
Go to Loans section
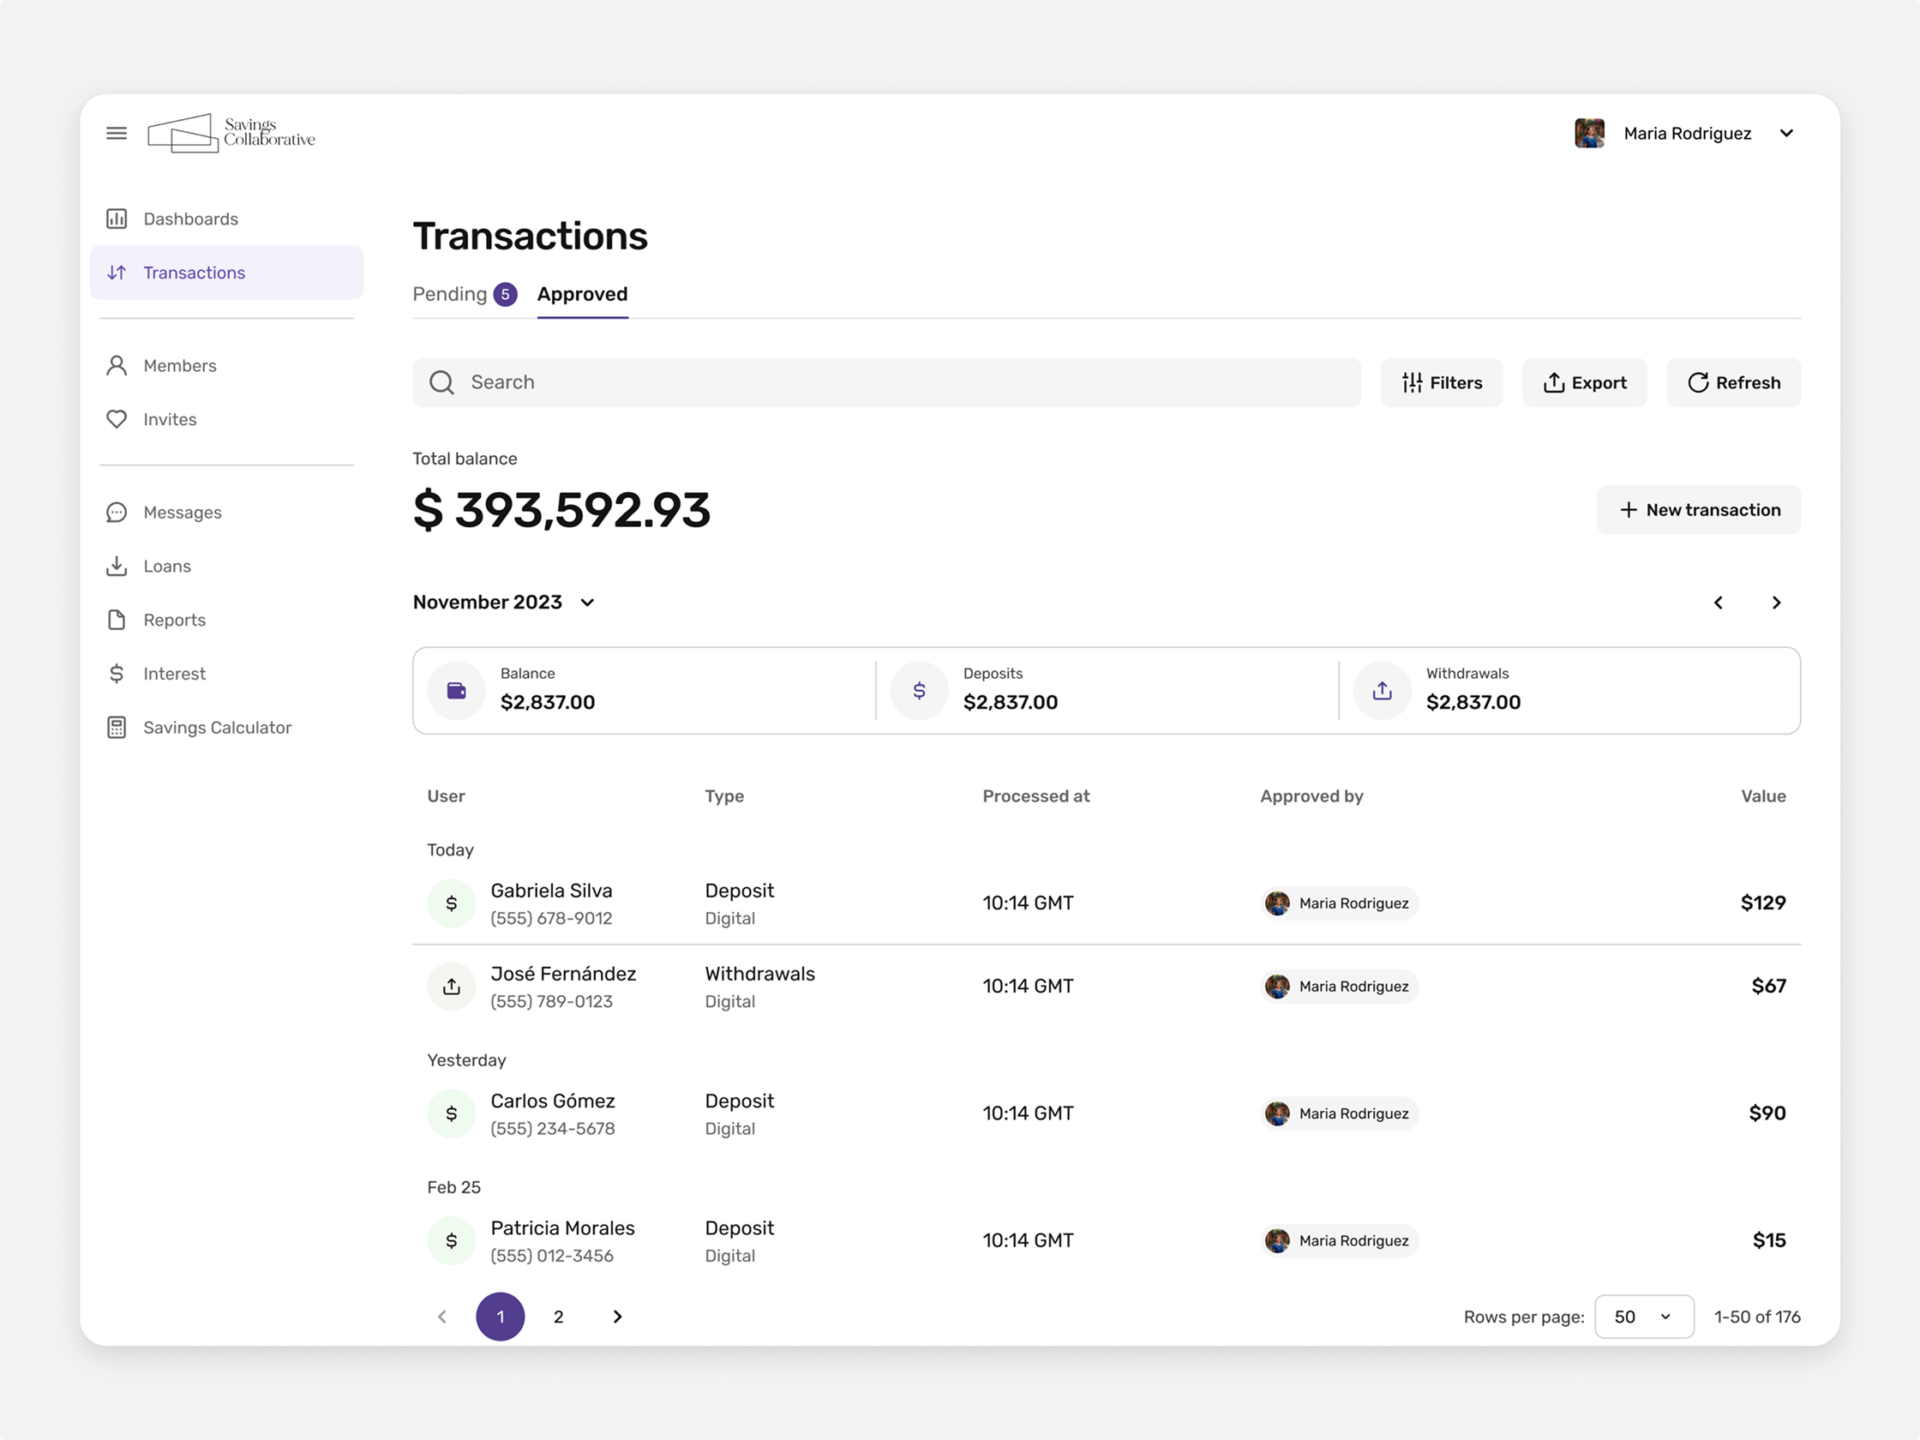(166, 566)
